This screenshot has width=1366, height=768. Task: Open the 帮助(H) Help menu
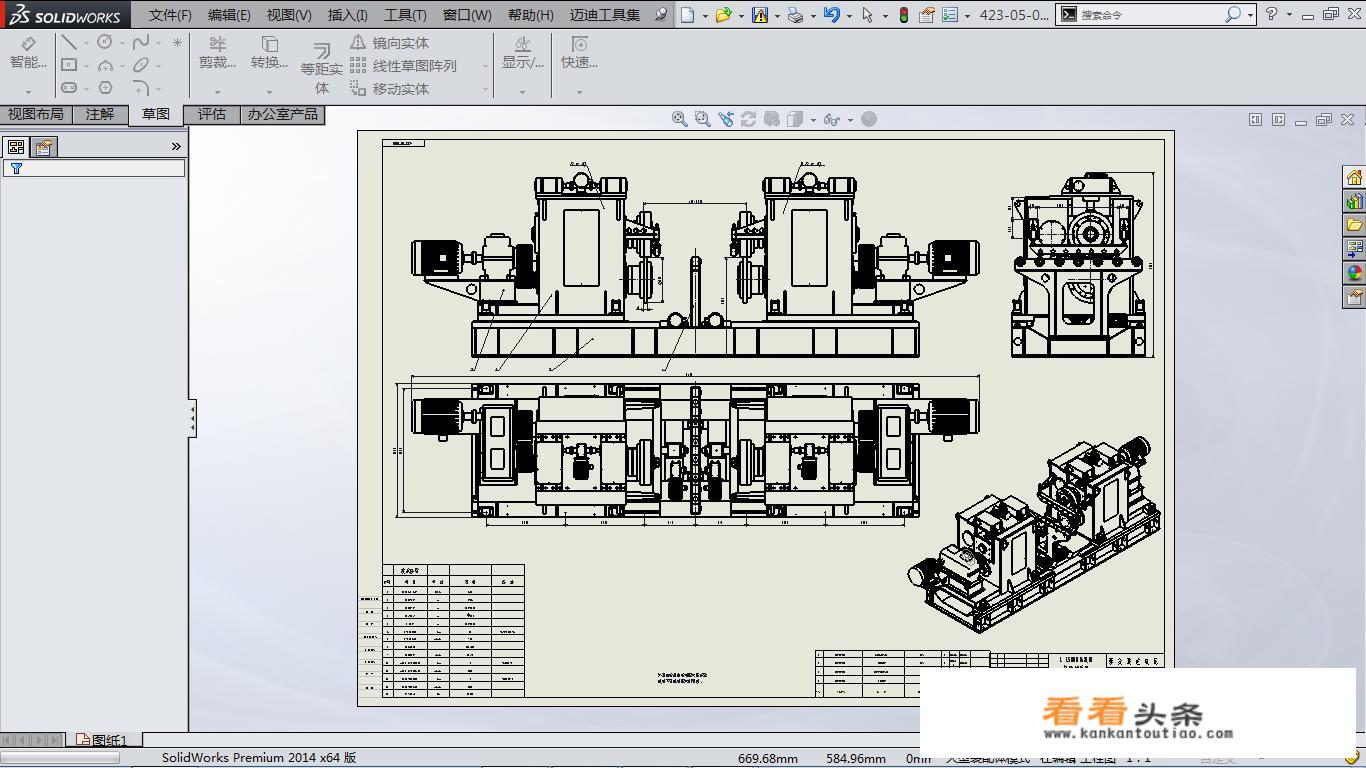point(530,15)
